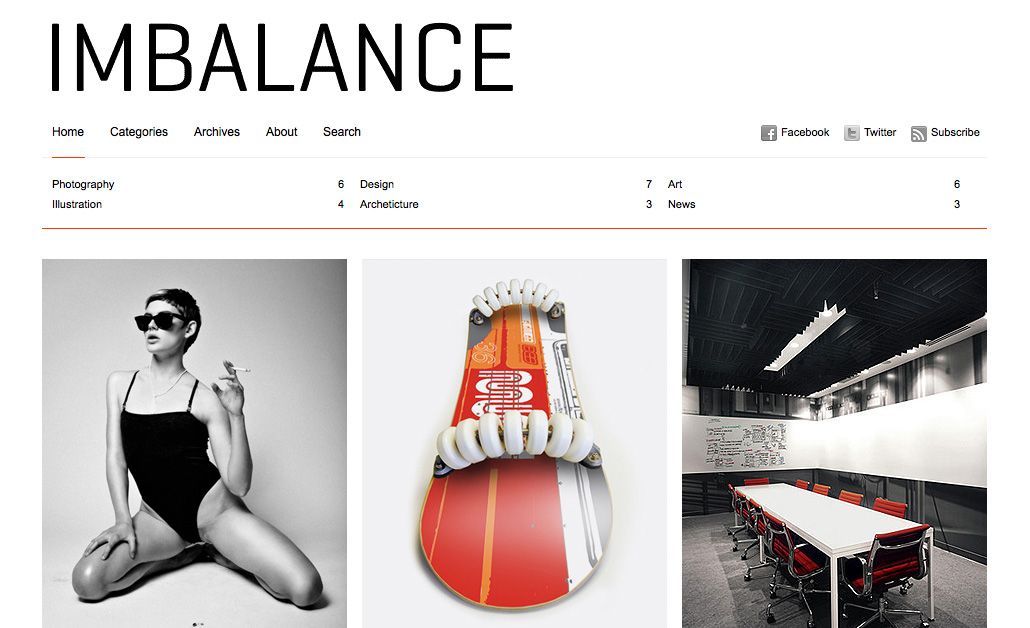Viewport: 1030px width, 628px height.
Task: Click the Twitter bird icon
Action: click(x=851, y=133)
